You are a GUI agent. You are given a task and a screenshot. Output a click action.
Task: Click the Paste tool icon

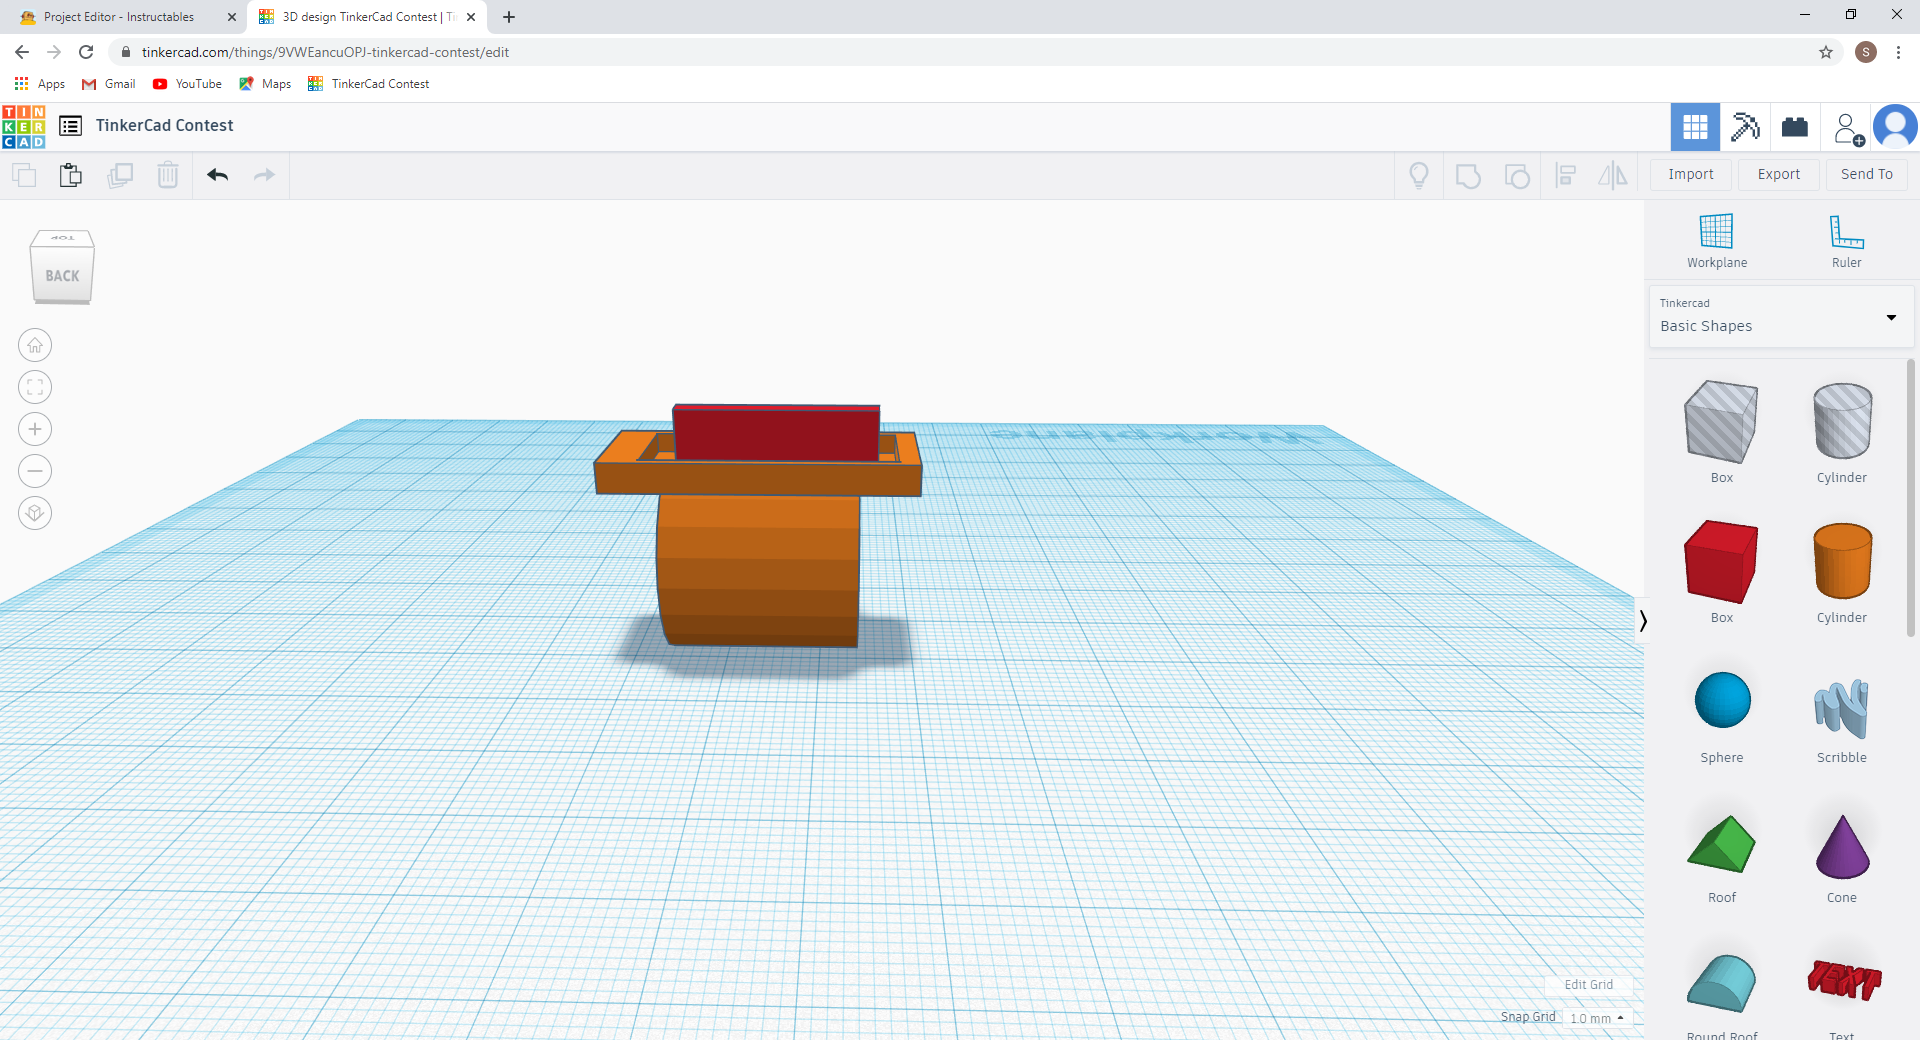[x=71, y=175]
